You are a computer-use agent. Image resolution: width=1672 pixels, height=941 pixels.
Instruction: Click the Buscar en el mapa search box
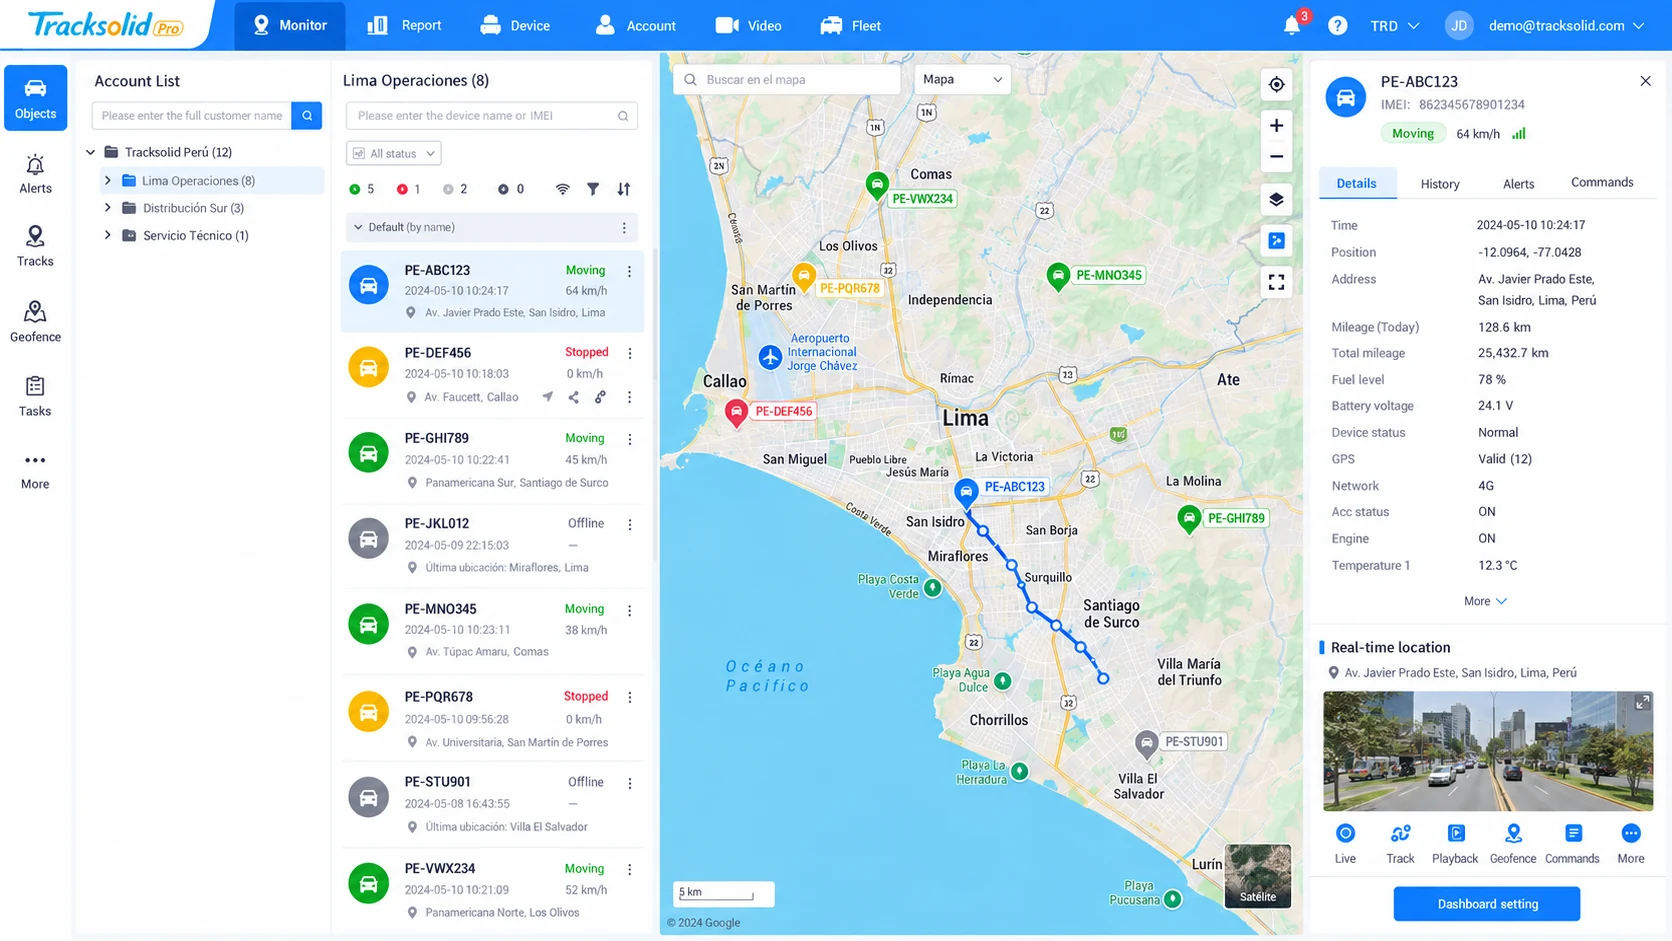pyautogui.click(x=788, y=80)
